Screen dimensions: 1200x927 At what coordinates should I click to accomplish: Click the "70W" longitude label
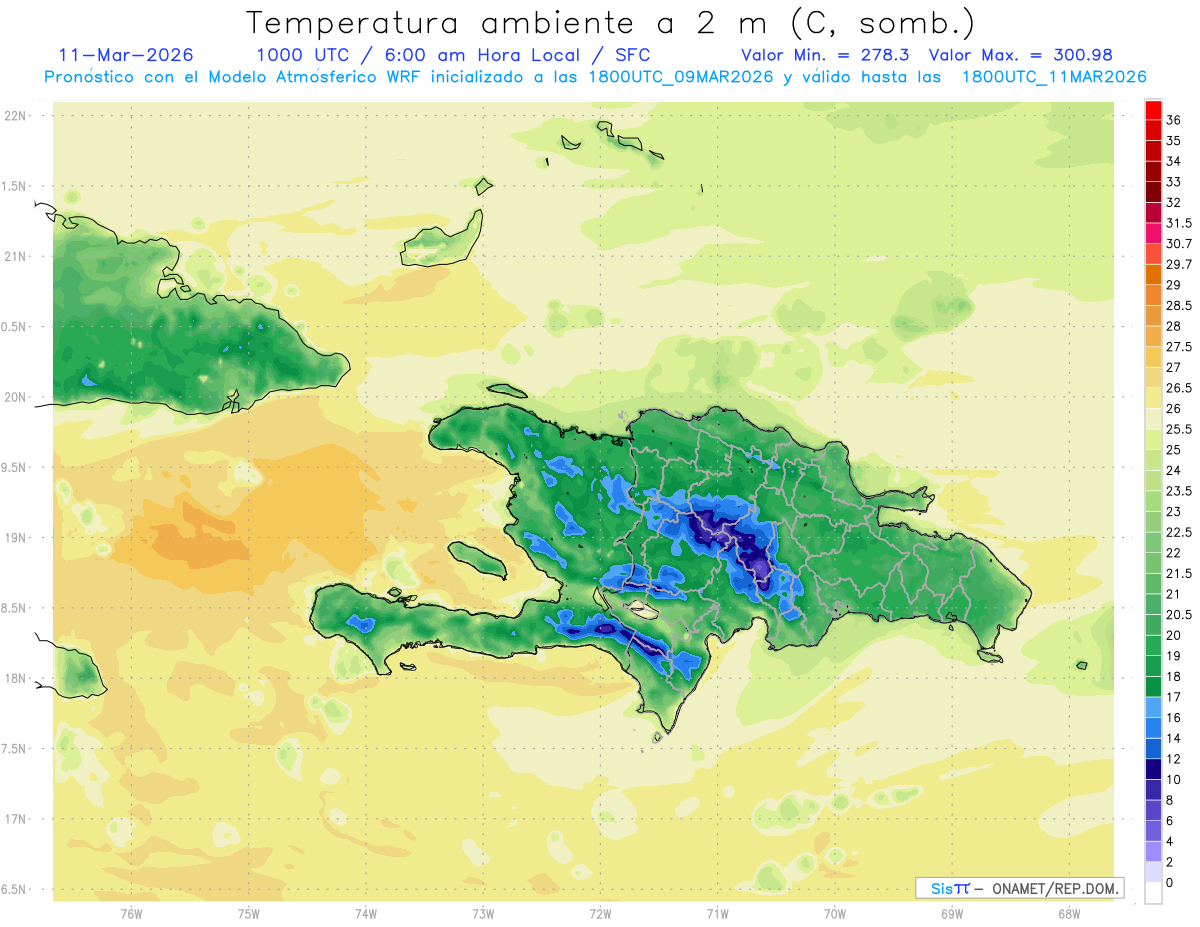834,914
